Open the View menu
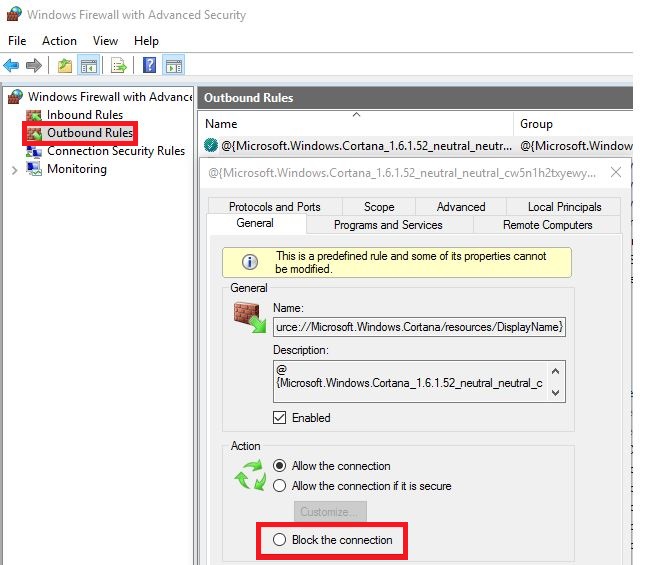The height and width of the screenshot is (565, 670). click(105, 41)
